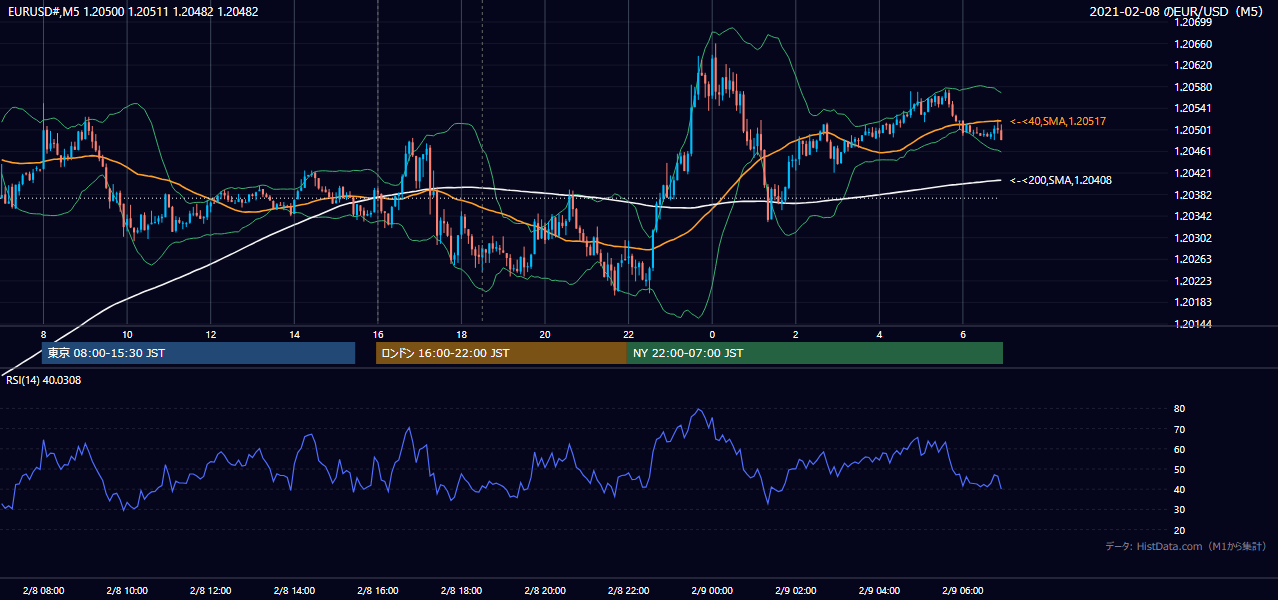Click hour tick 10 under the price chart

click(127, 334)
